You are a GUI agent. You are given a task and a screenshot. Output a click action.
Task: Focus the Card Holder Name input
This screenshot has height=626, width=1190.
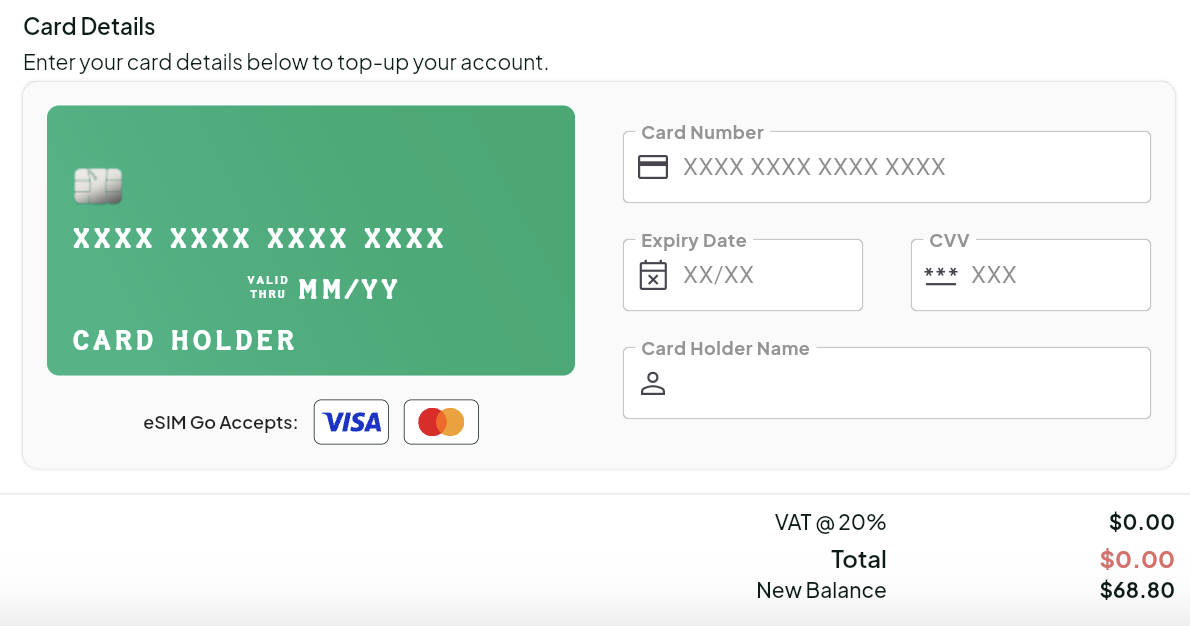886,383
